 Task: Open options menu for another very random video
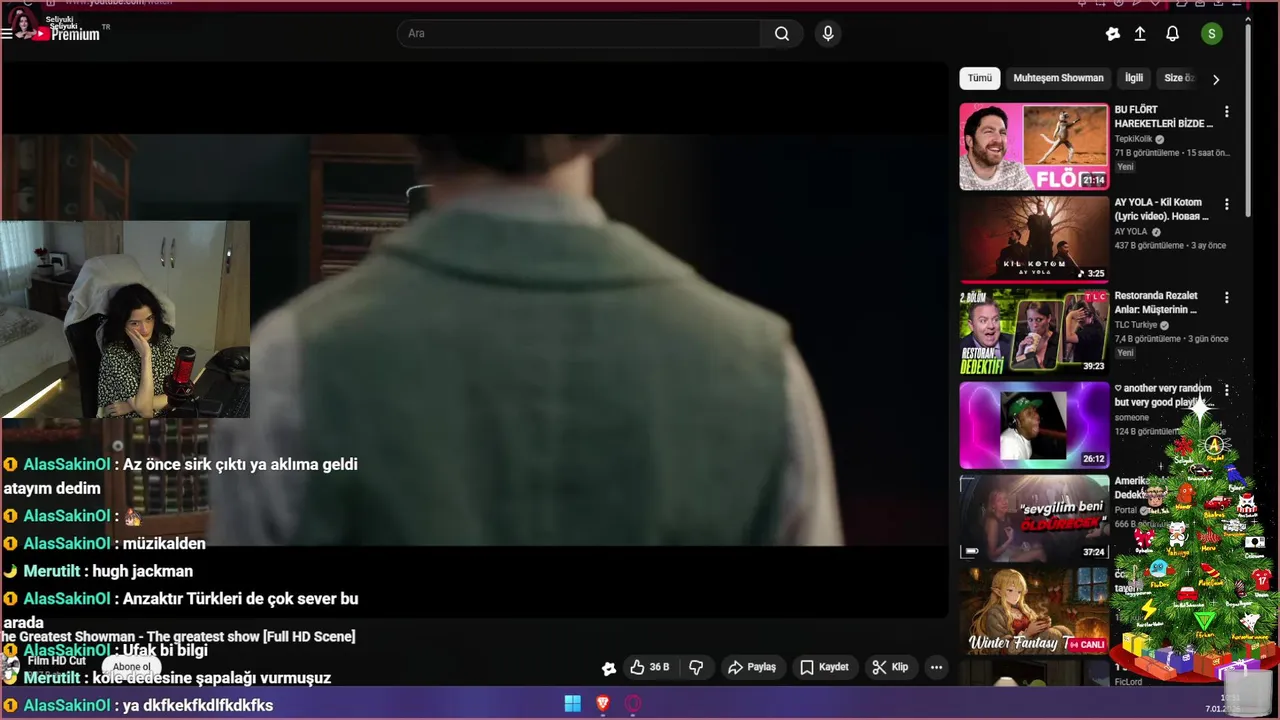coord(1227,390)
